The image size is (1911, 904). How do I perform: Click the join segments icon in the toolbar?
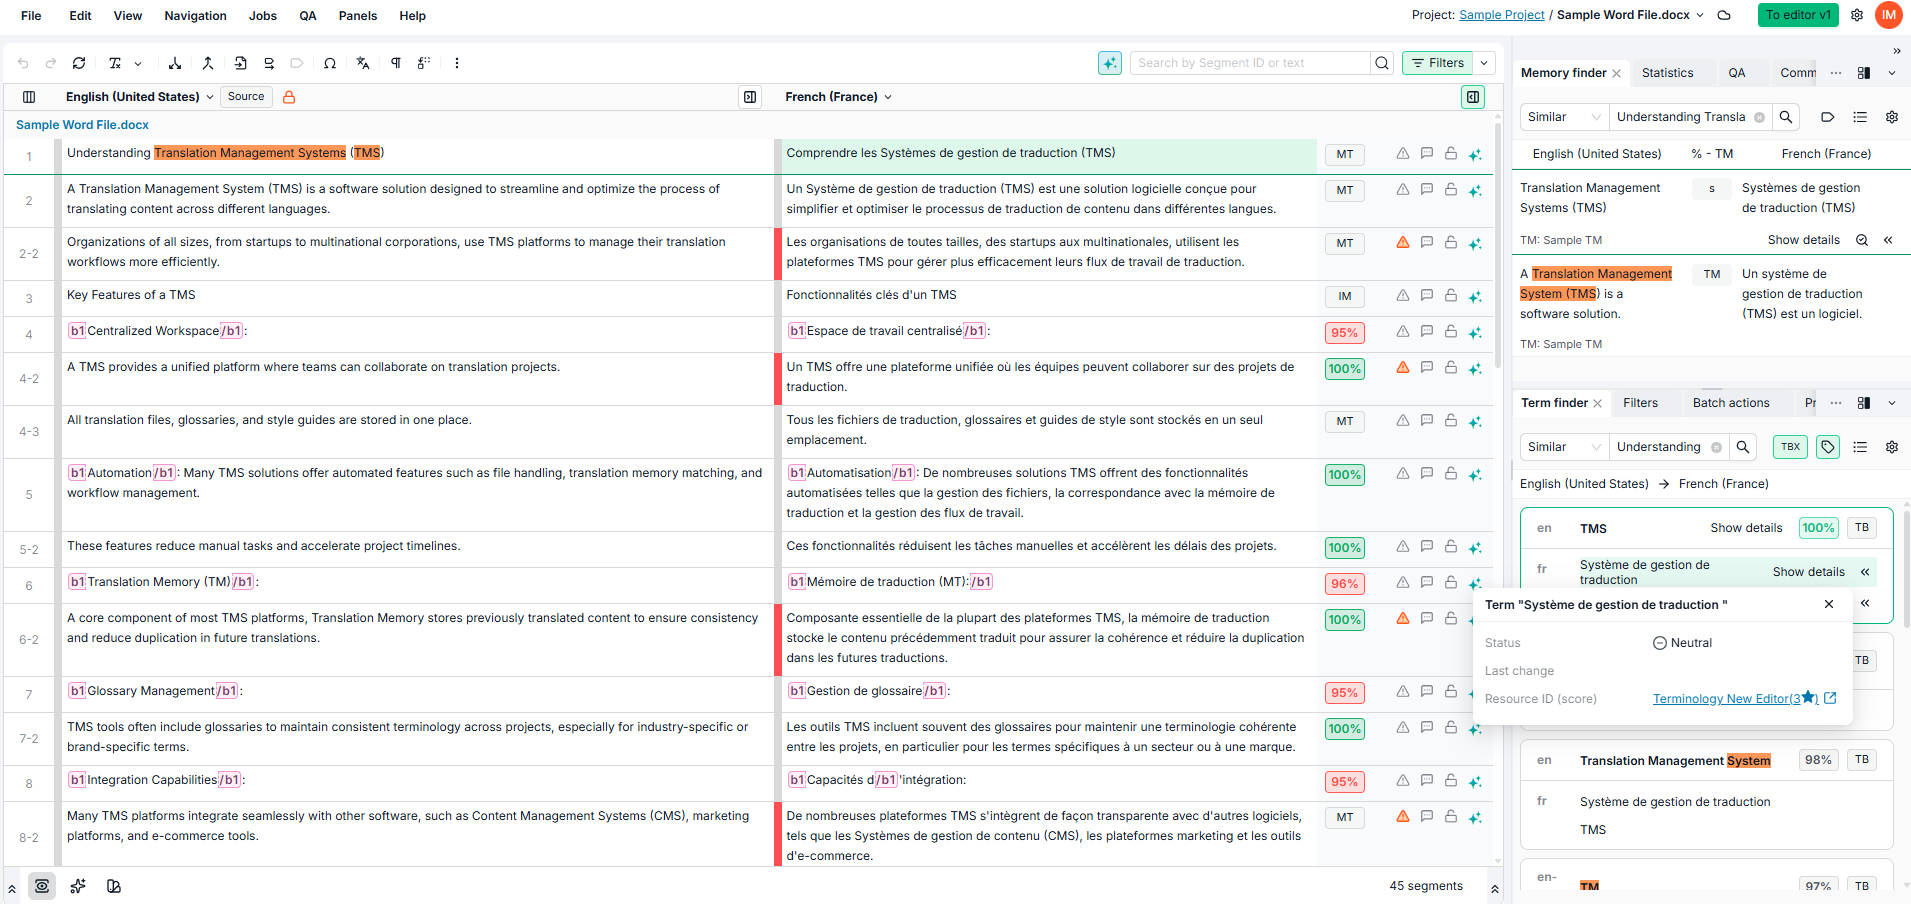coord(208,63)
